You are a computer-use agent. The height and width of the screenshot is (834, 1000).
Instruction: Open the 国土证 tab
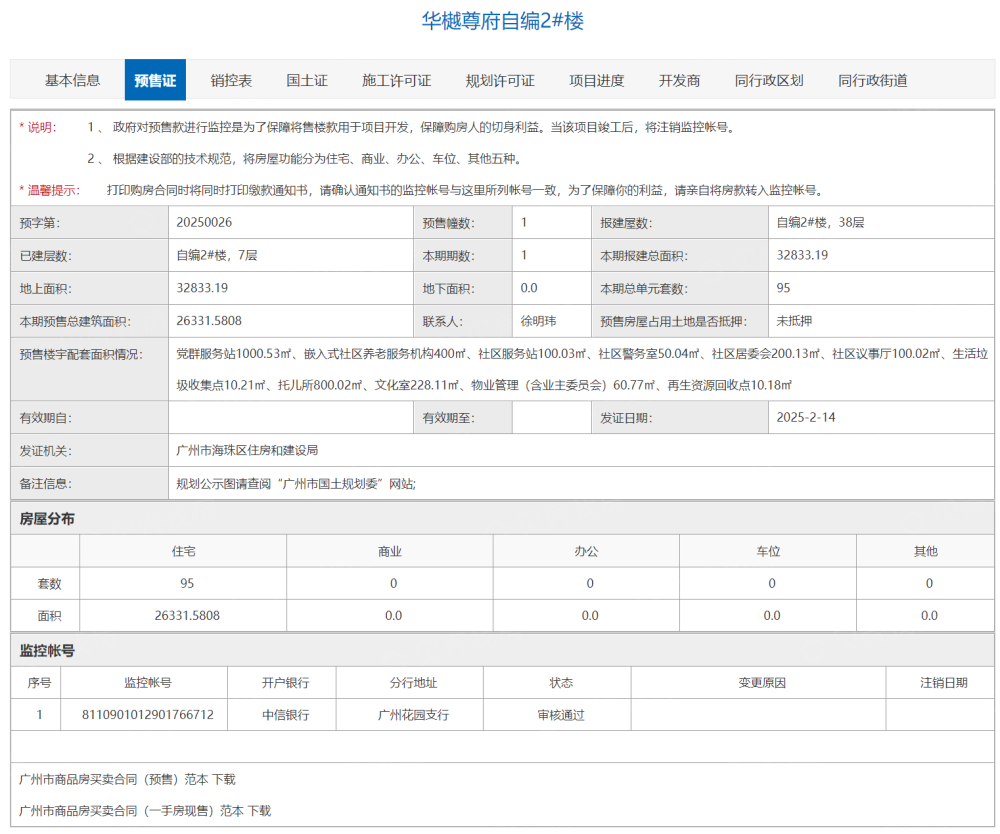pos(307,80)
